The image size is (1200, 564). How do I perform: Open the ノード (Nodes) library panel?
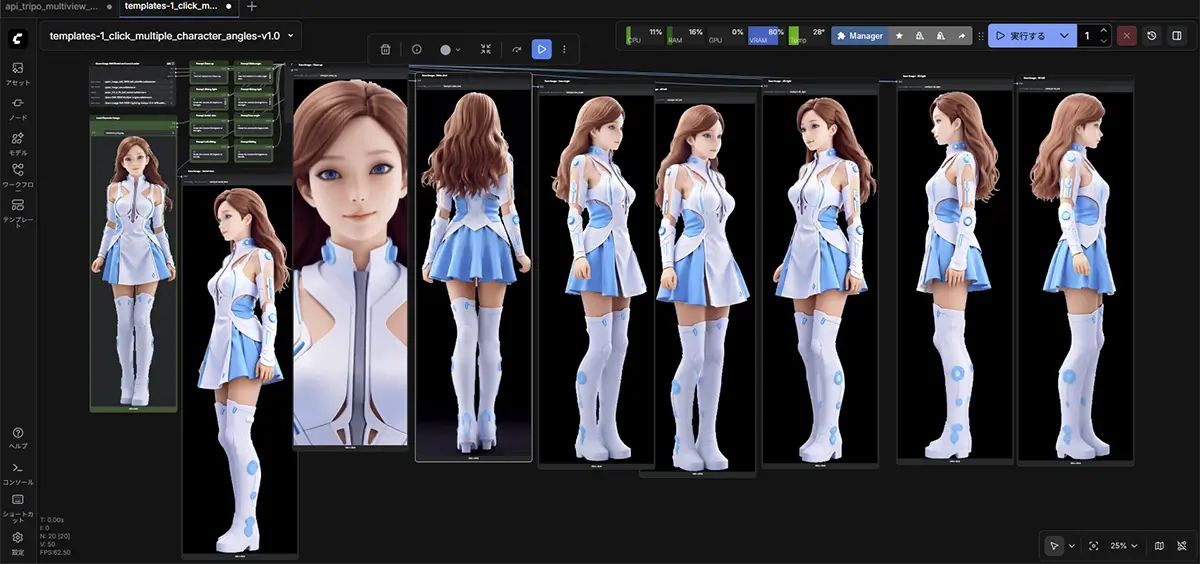coord(17,109)
